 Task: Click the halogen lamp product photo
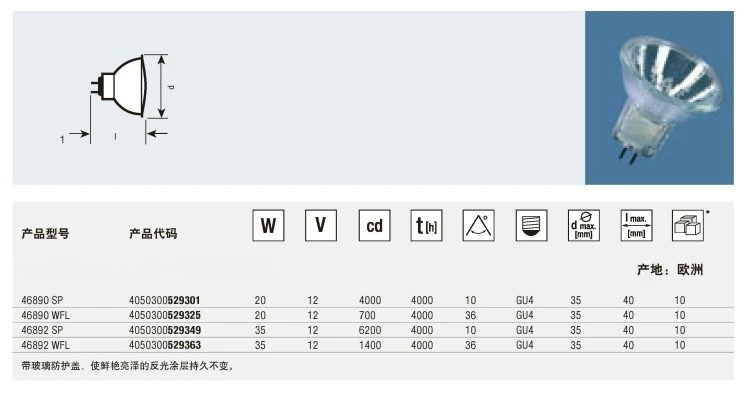(x=659, y=98)
